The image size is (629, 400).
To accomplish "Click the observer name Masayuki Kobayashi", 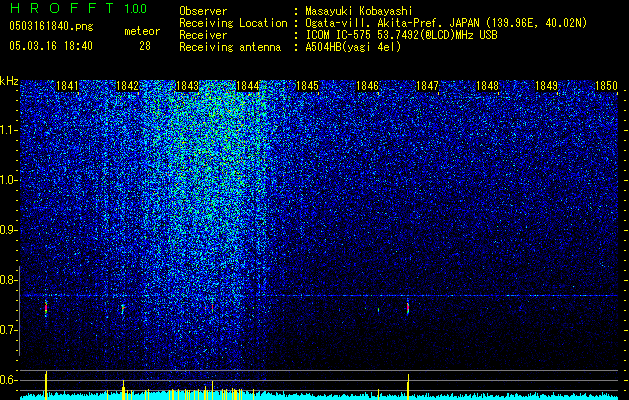I will (358, 11).
